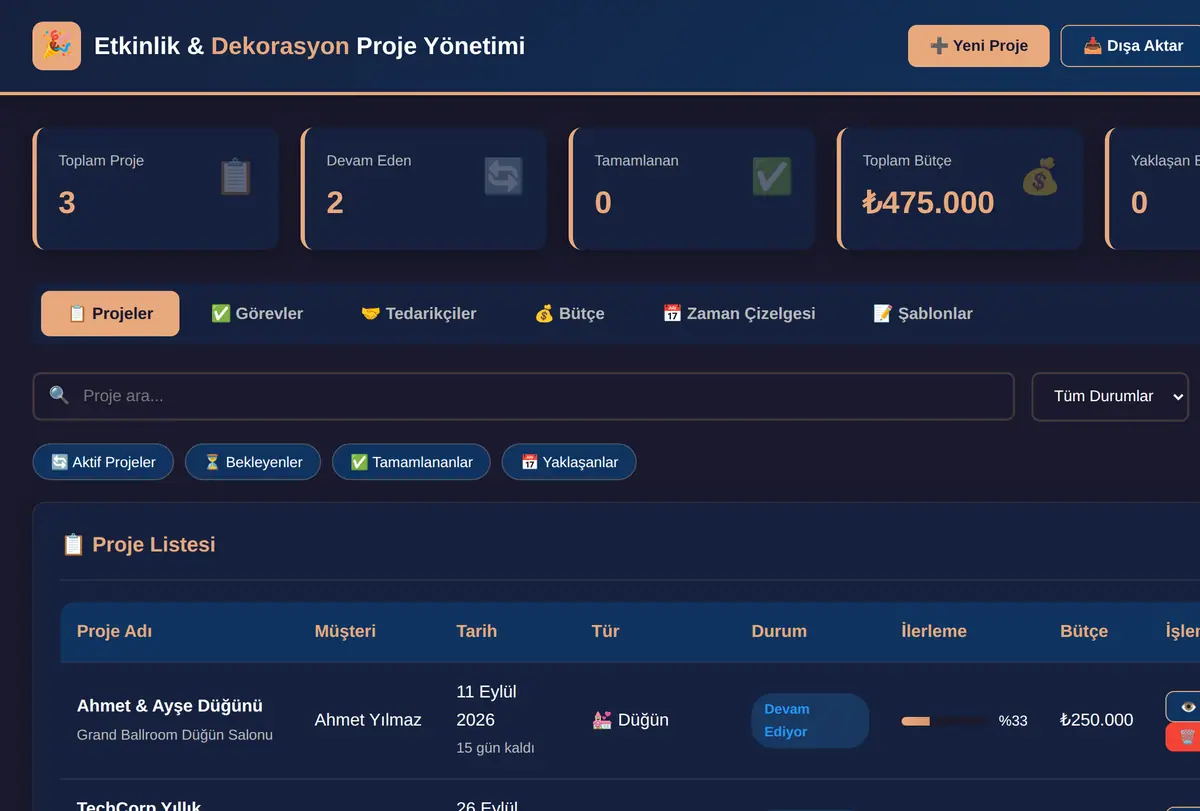Click the %33 progress bar for Ahmet & Ayşe
The image size is (1200, 811).
(x=943, y=720)
